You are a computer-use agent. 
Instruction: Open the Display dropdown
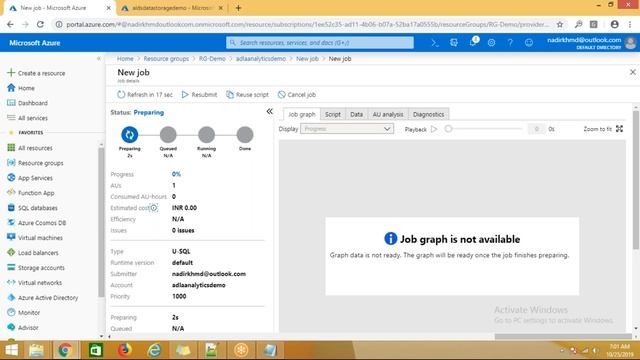347,129
